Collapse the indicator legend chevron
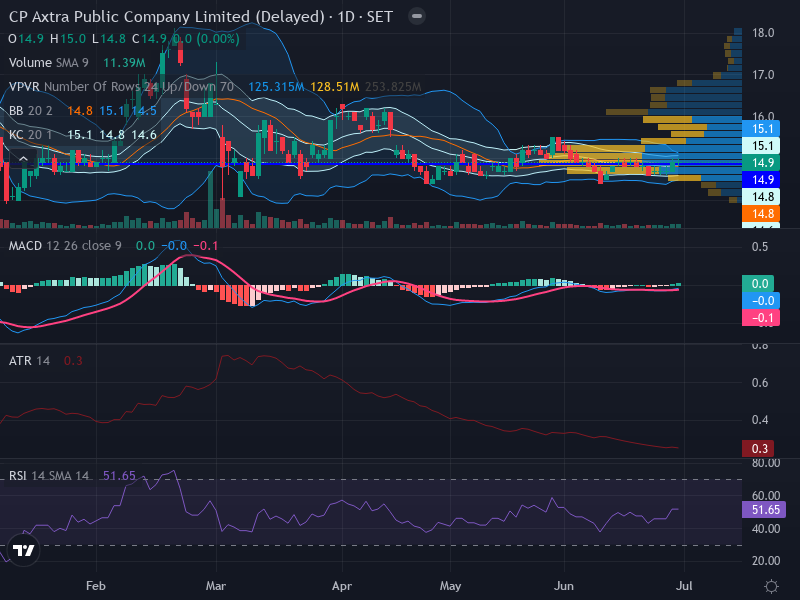 pyautogui.click(x=23, y=159)
